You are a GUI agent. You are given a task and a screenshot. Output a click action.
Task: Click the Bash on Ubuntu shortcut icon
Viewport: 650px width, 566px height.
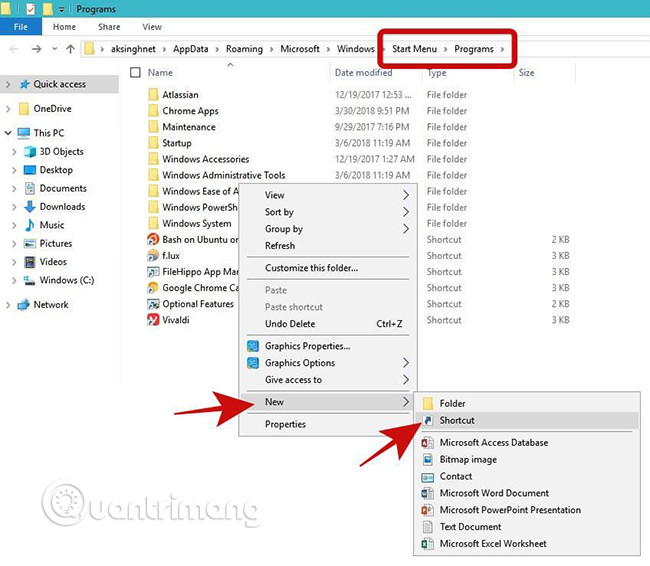click(x=153, y=239)
